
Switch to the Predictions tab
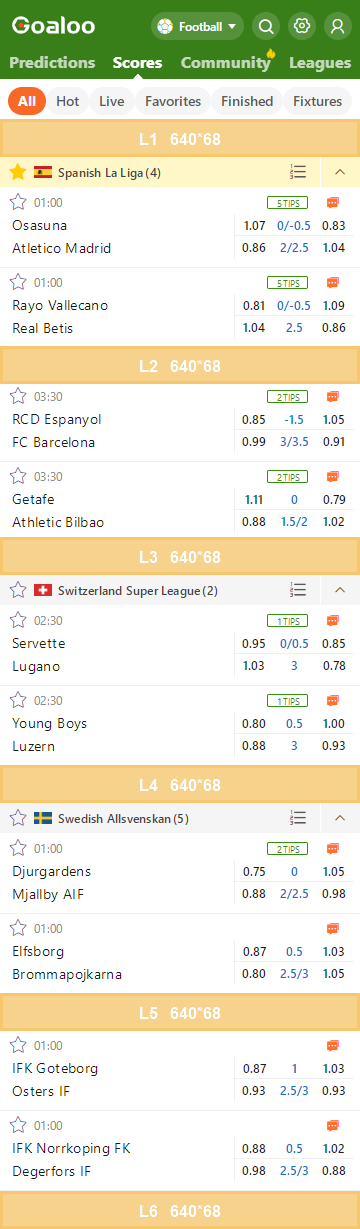click(x=52, y=63)
